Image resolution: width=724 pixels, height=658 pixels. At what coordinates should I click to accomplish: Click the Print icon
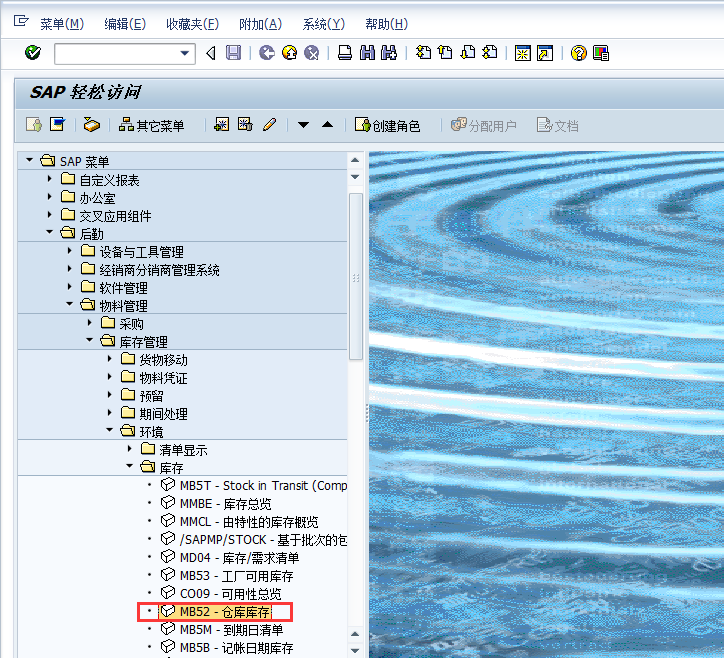pyautogui.click(x=345, y=53)
